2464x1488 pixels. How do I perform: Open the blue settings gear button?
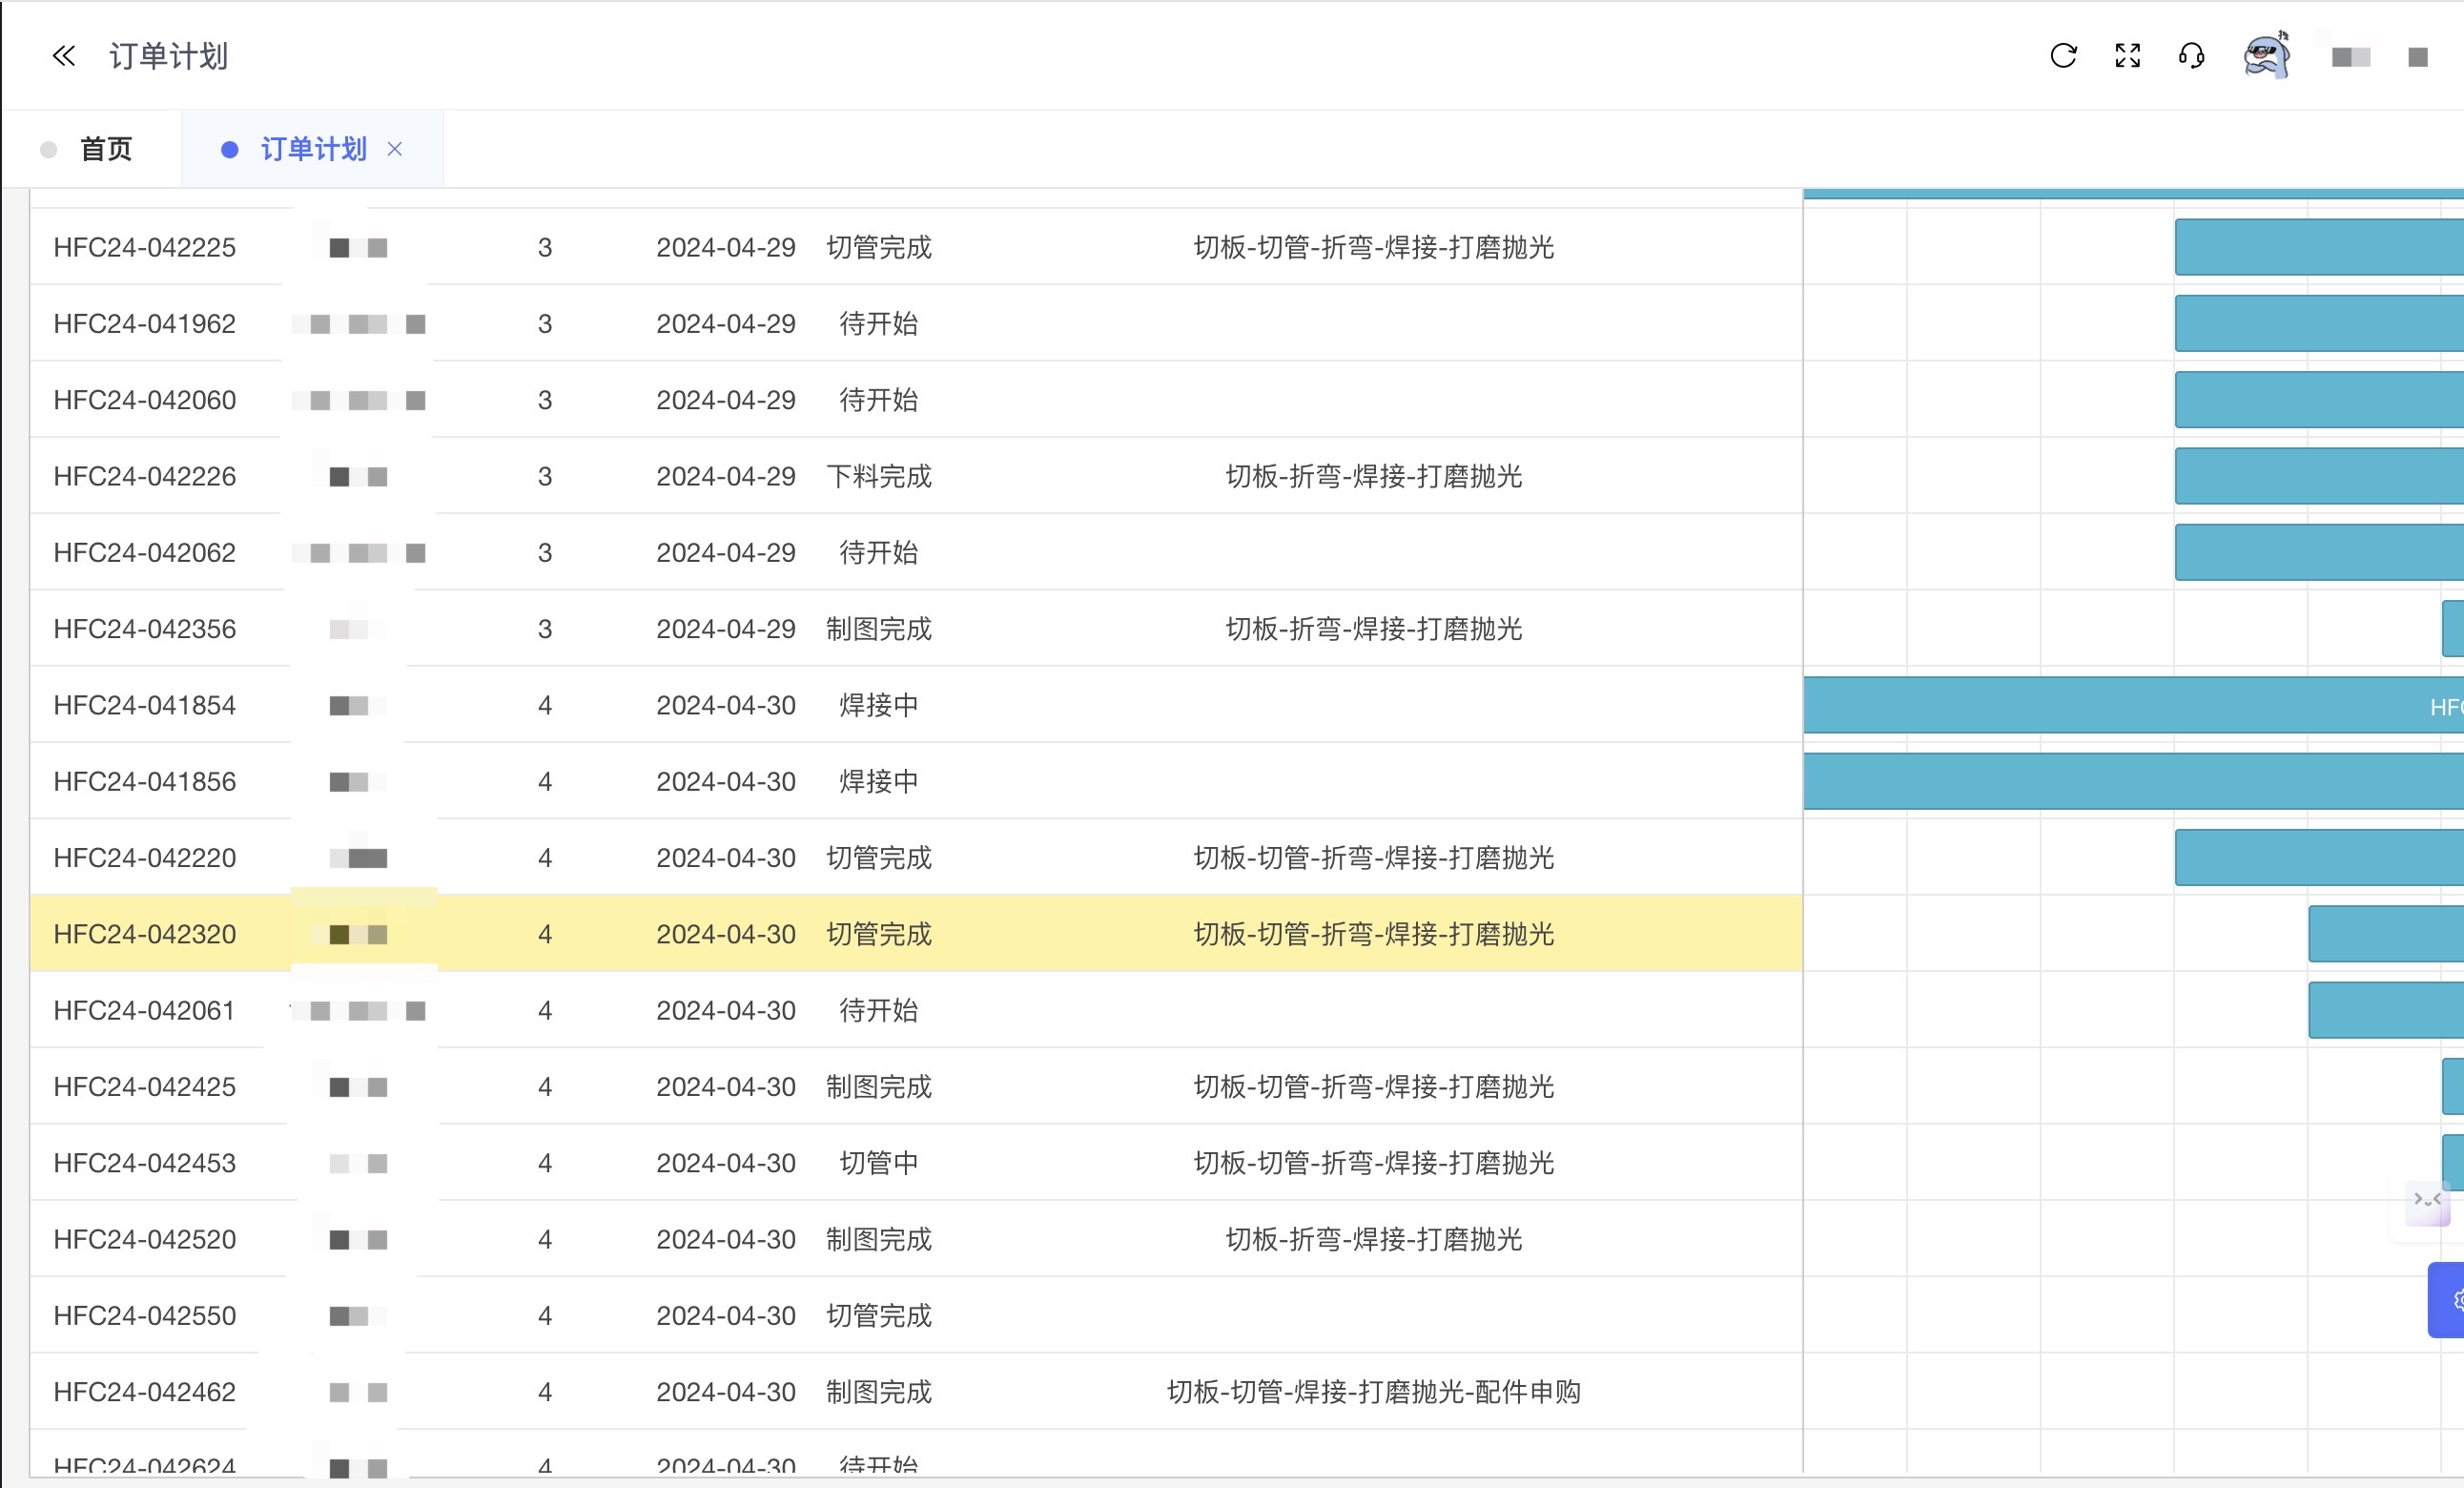2449,1299
